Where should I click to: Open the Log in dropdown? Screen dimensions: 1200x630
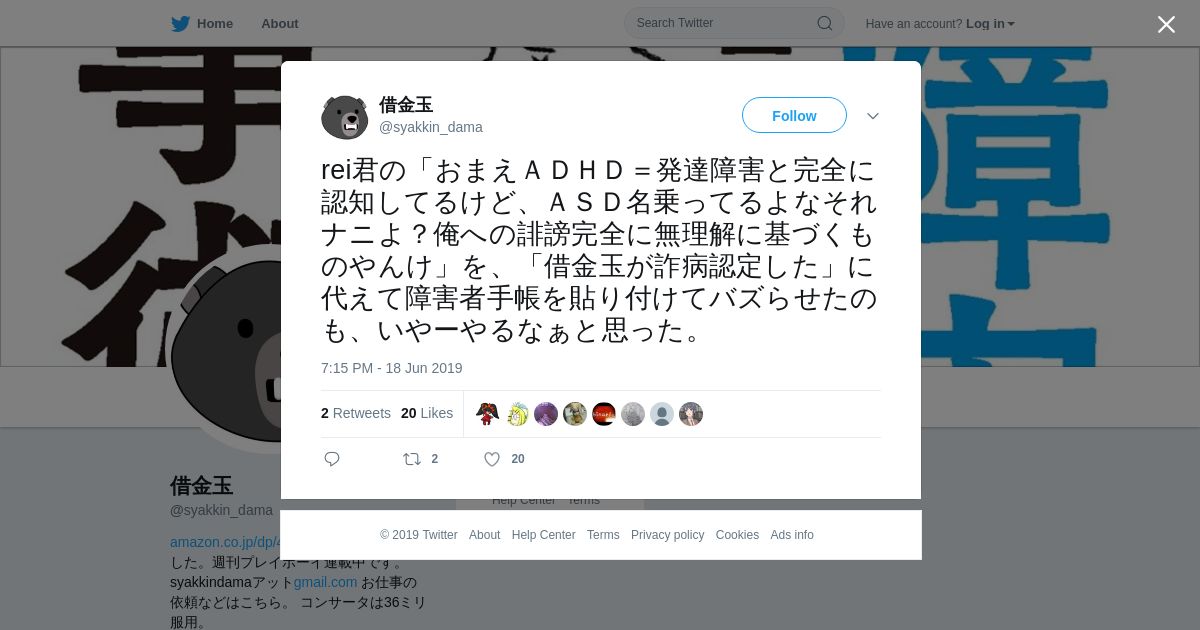(990, 23)
